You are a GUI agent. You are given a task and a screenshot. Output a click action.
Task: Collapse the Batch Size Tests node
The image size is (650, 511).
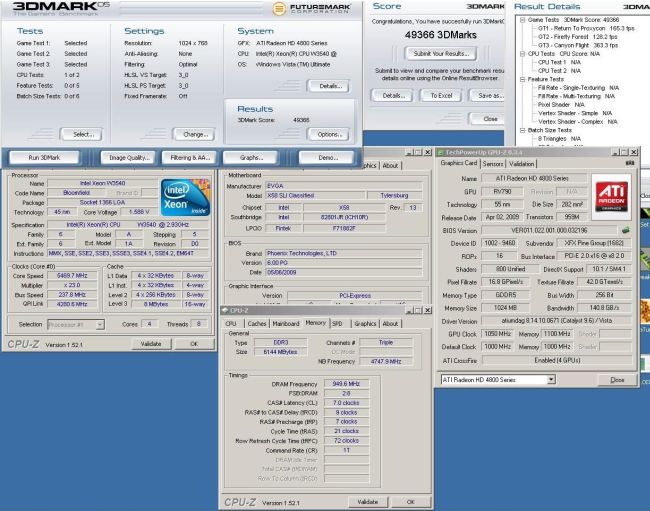[x=522, y=130]
